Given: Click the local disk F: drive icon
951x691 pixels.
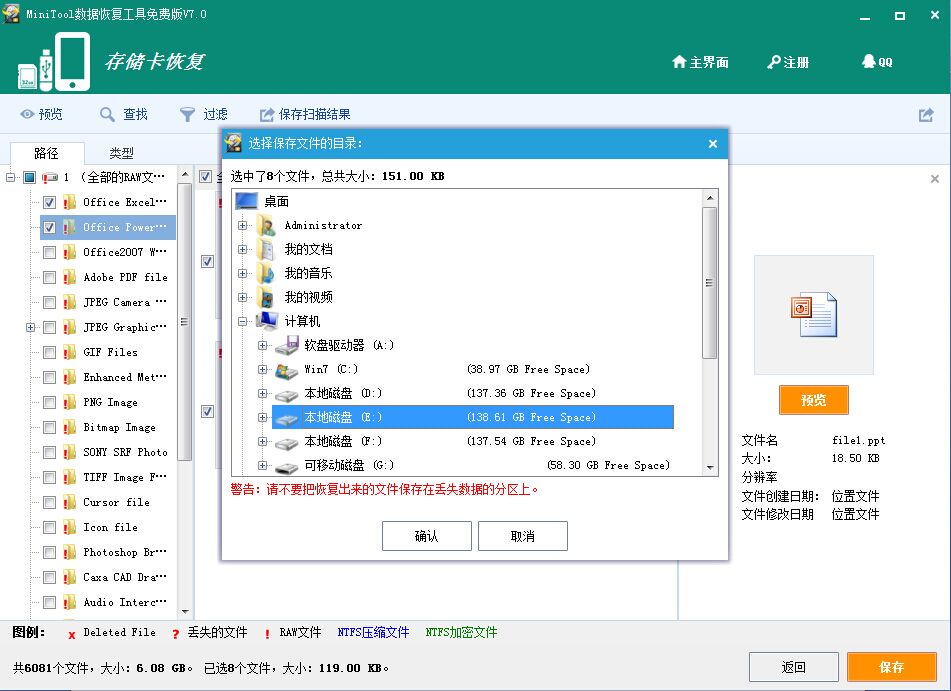Looking at the screenshot, I should 286,443.
